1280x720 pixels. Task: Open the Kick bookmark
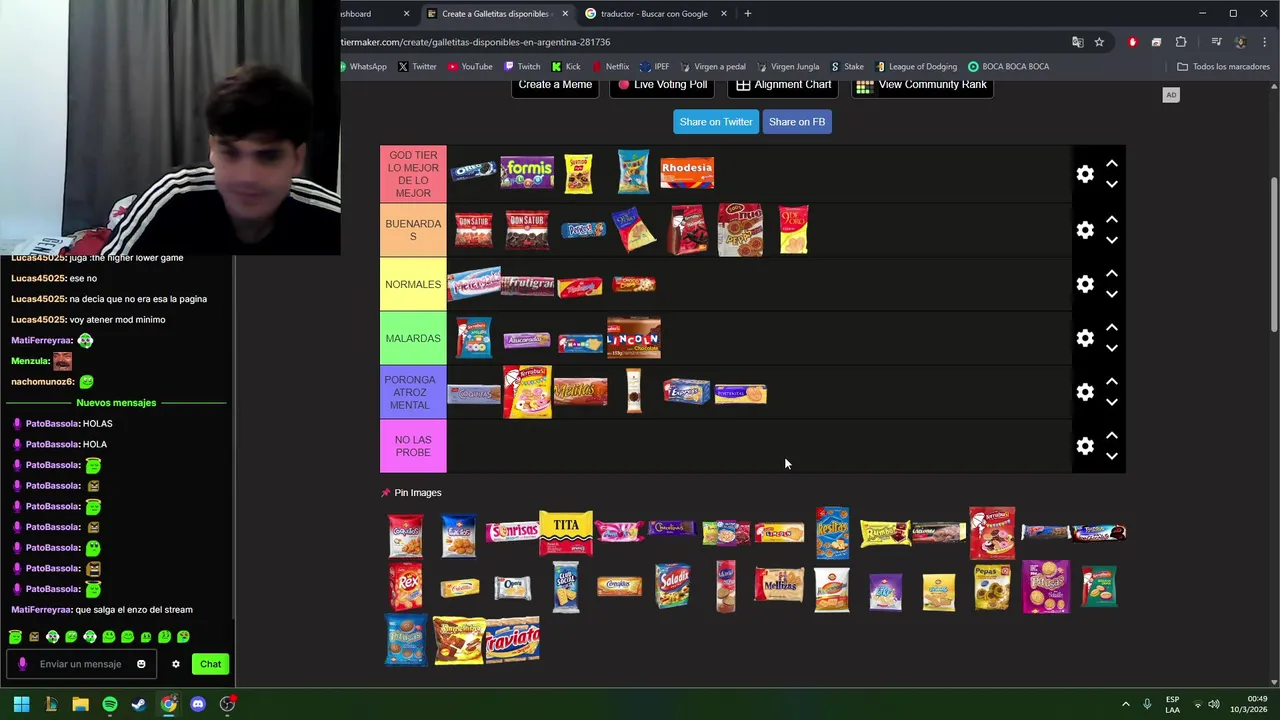pos(566,67)
